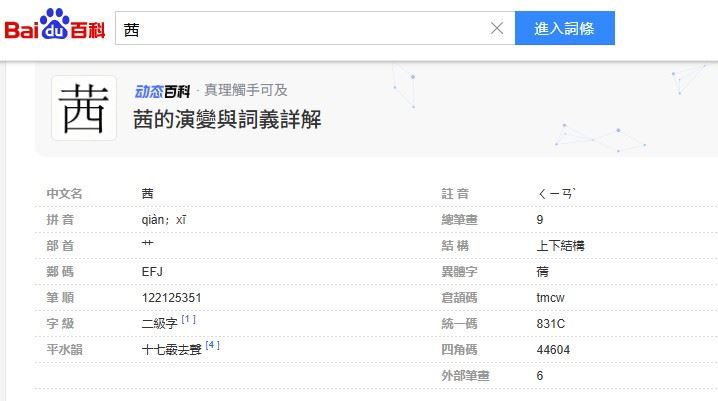Viewport: 718px width, 401px height.
Task: Select the structure value 上下結構
Action: [560, 246]
